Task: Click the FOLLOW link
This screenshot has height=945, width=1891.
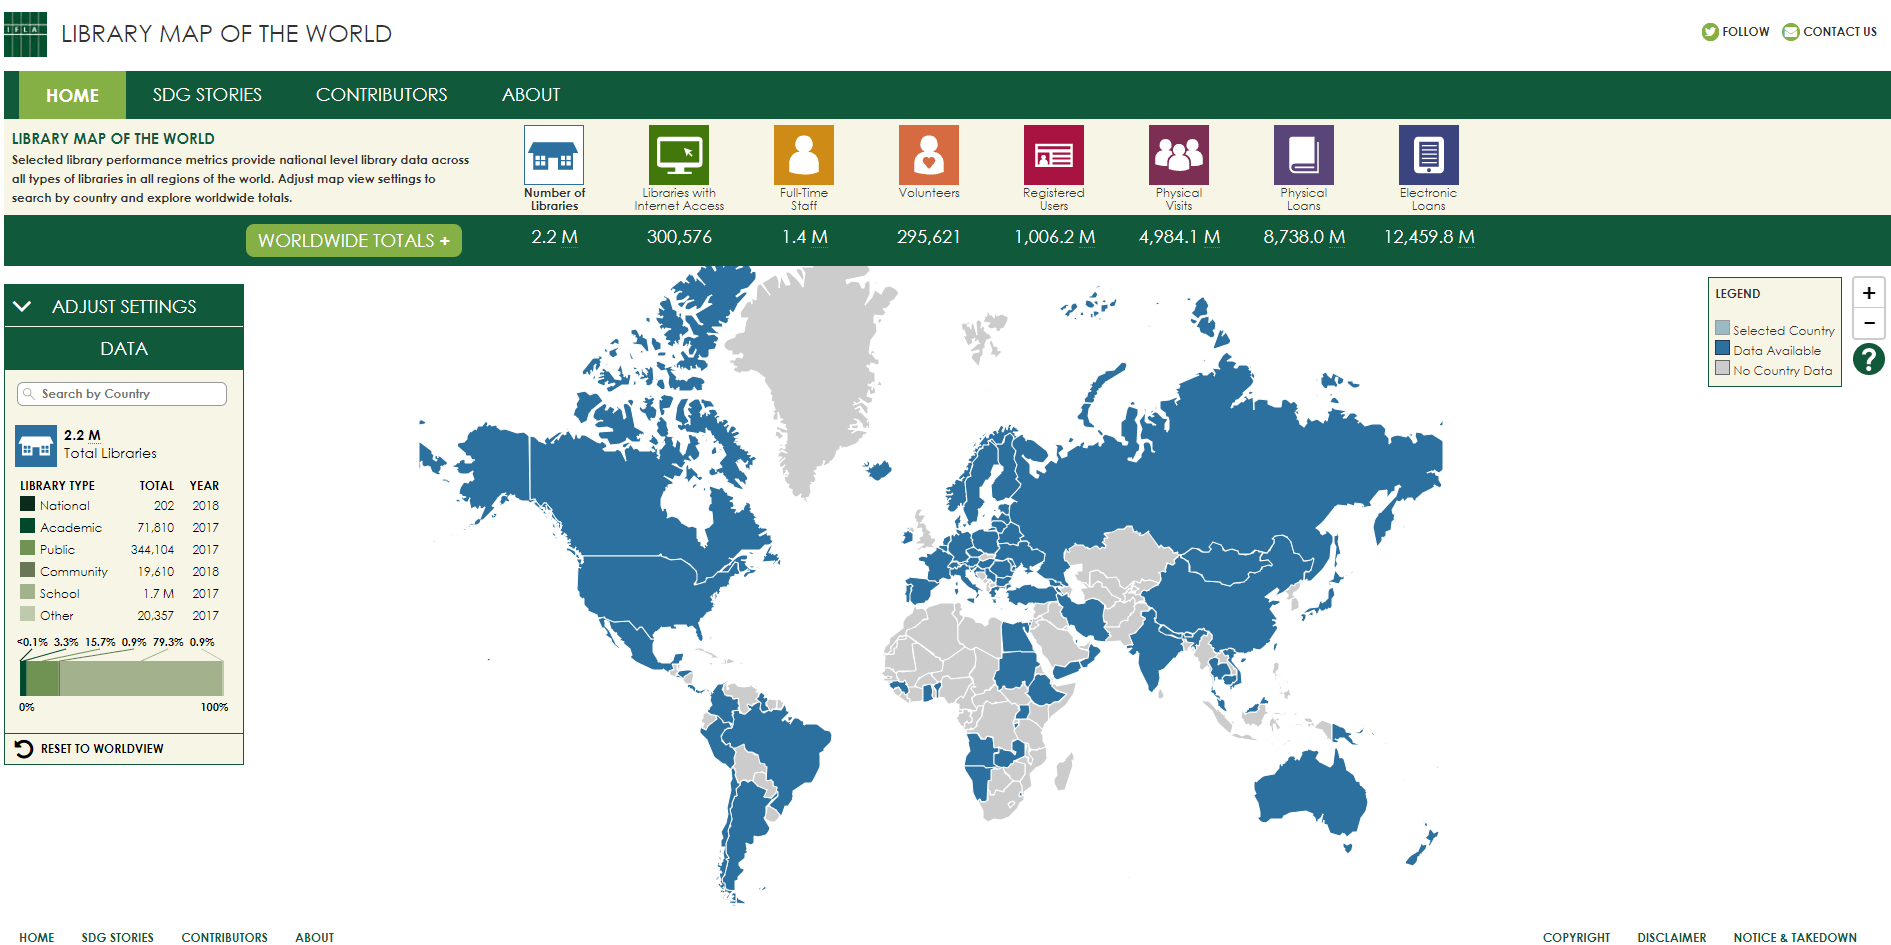Action: (1746, 32)
